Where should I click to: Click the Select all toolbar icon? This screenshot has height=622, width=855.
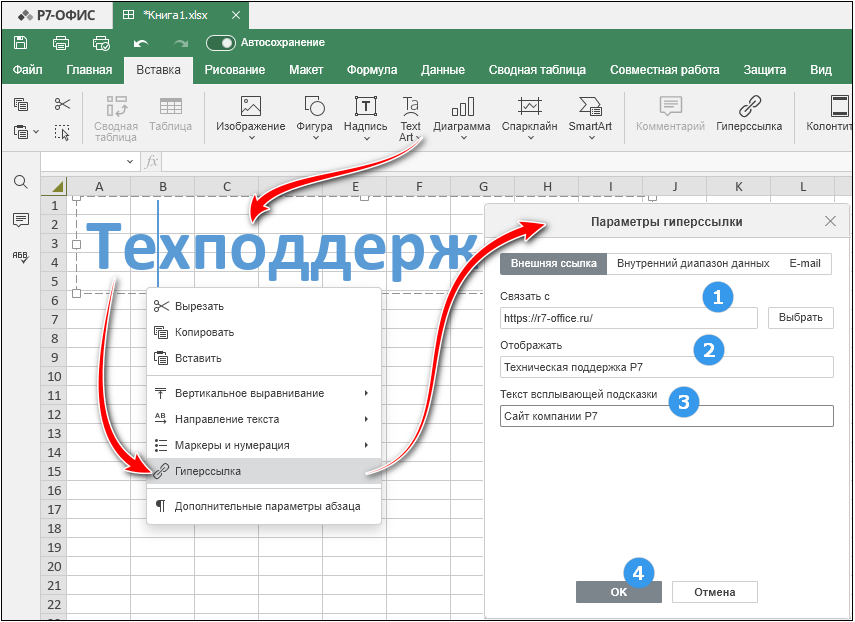[x=62, y=132]
